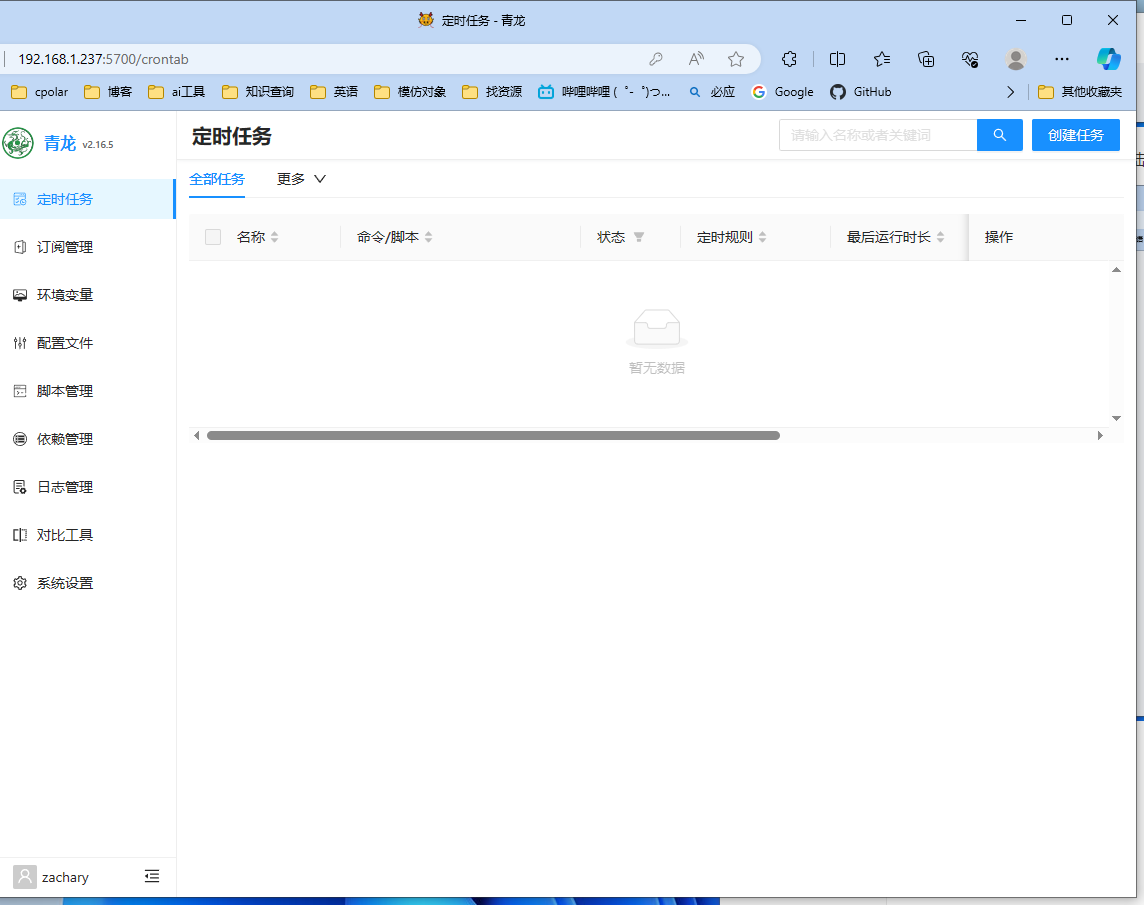Click the 青龙 title text
Image resolution: width=1144 pixels, height=905 pixels.
point(60,143)
